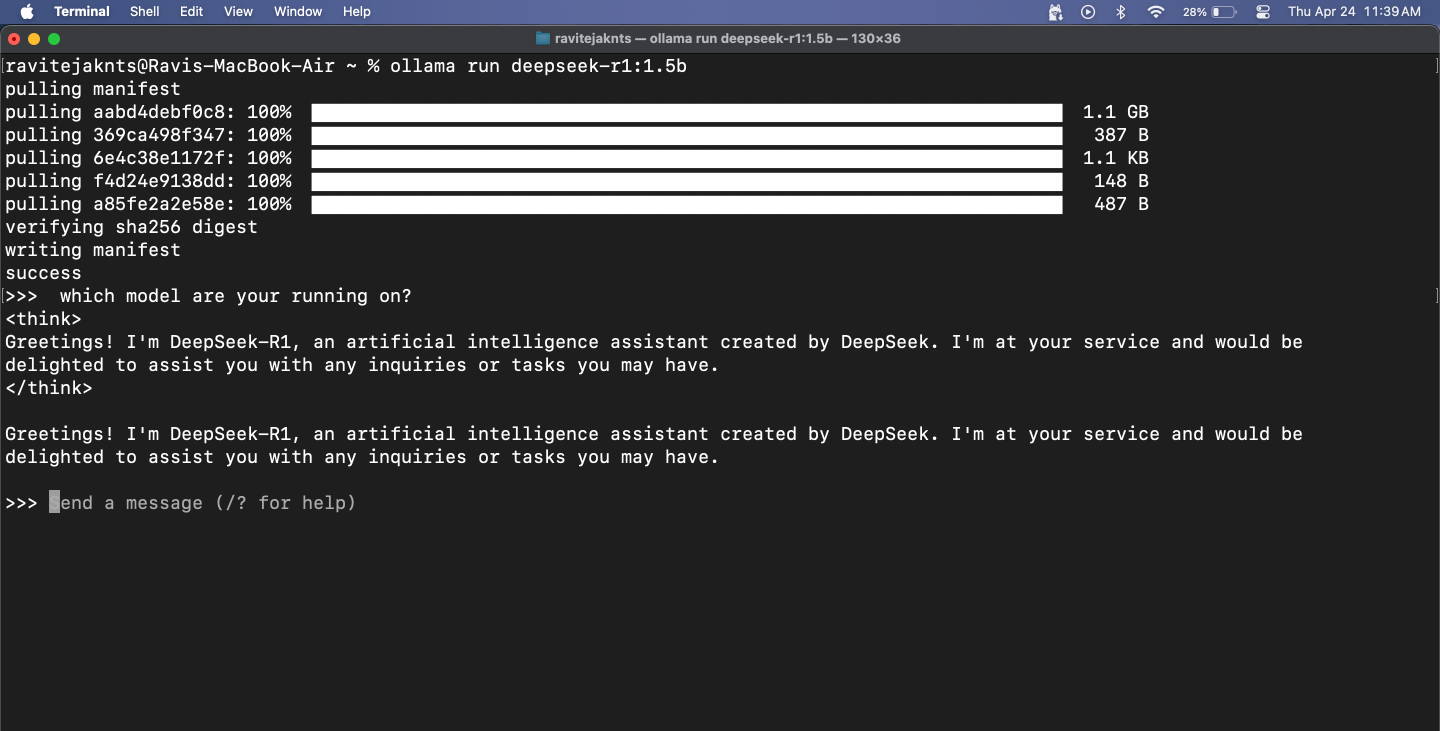
Task: Open the Shell menu
Action: pyautogui.click(x=144, y=12)
